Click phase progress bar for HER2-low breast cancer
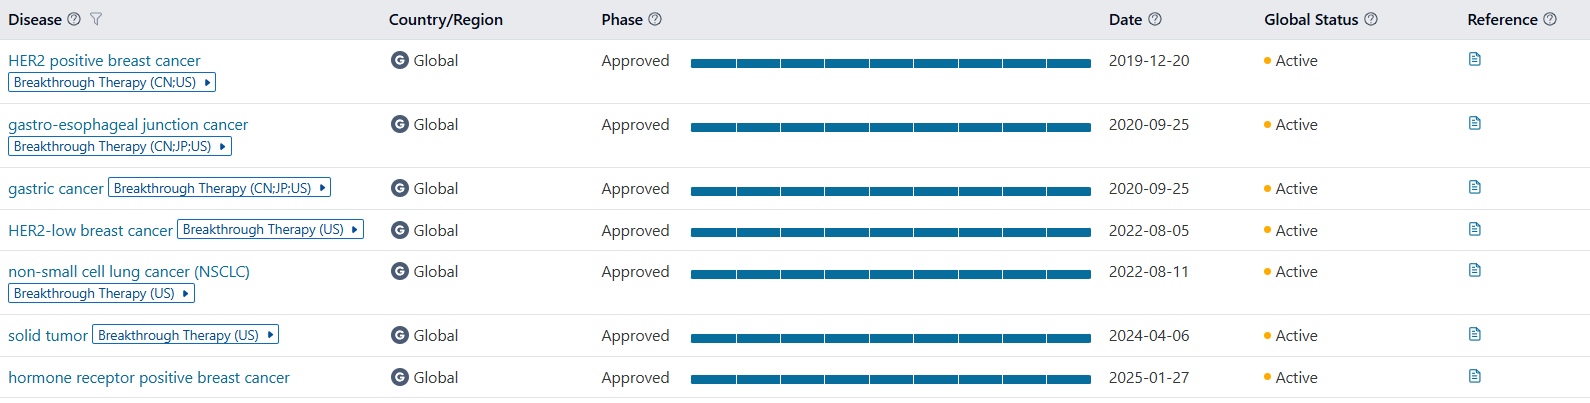The image size is (1590, 403). coord(890,232)
